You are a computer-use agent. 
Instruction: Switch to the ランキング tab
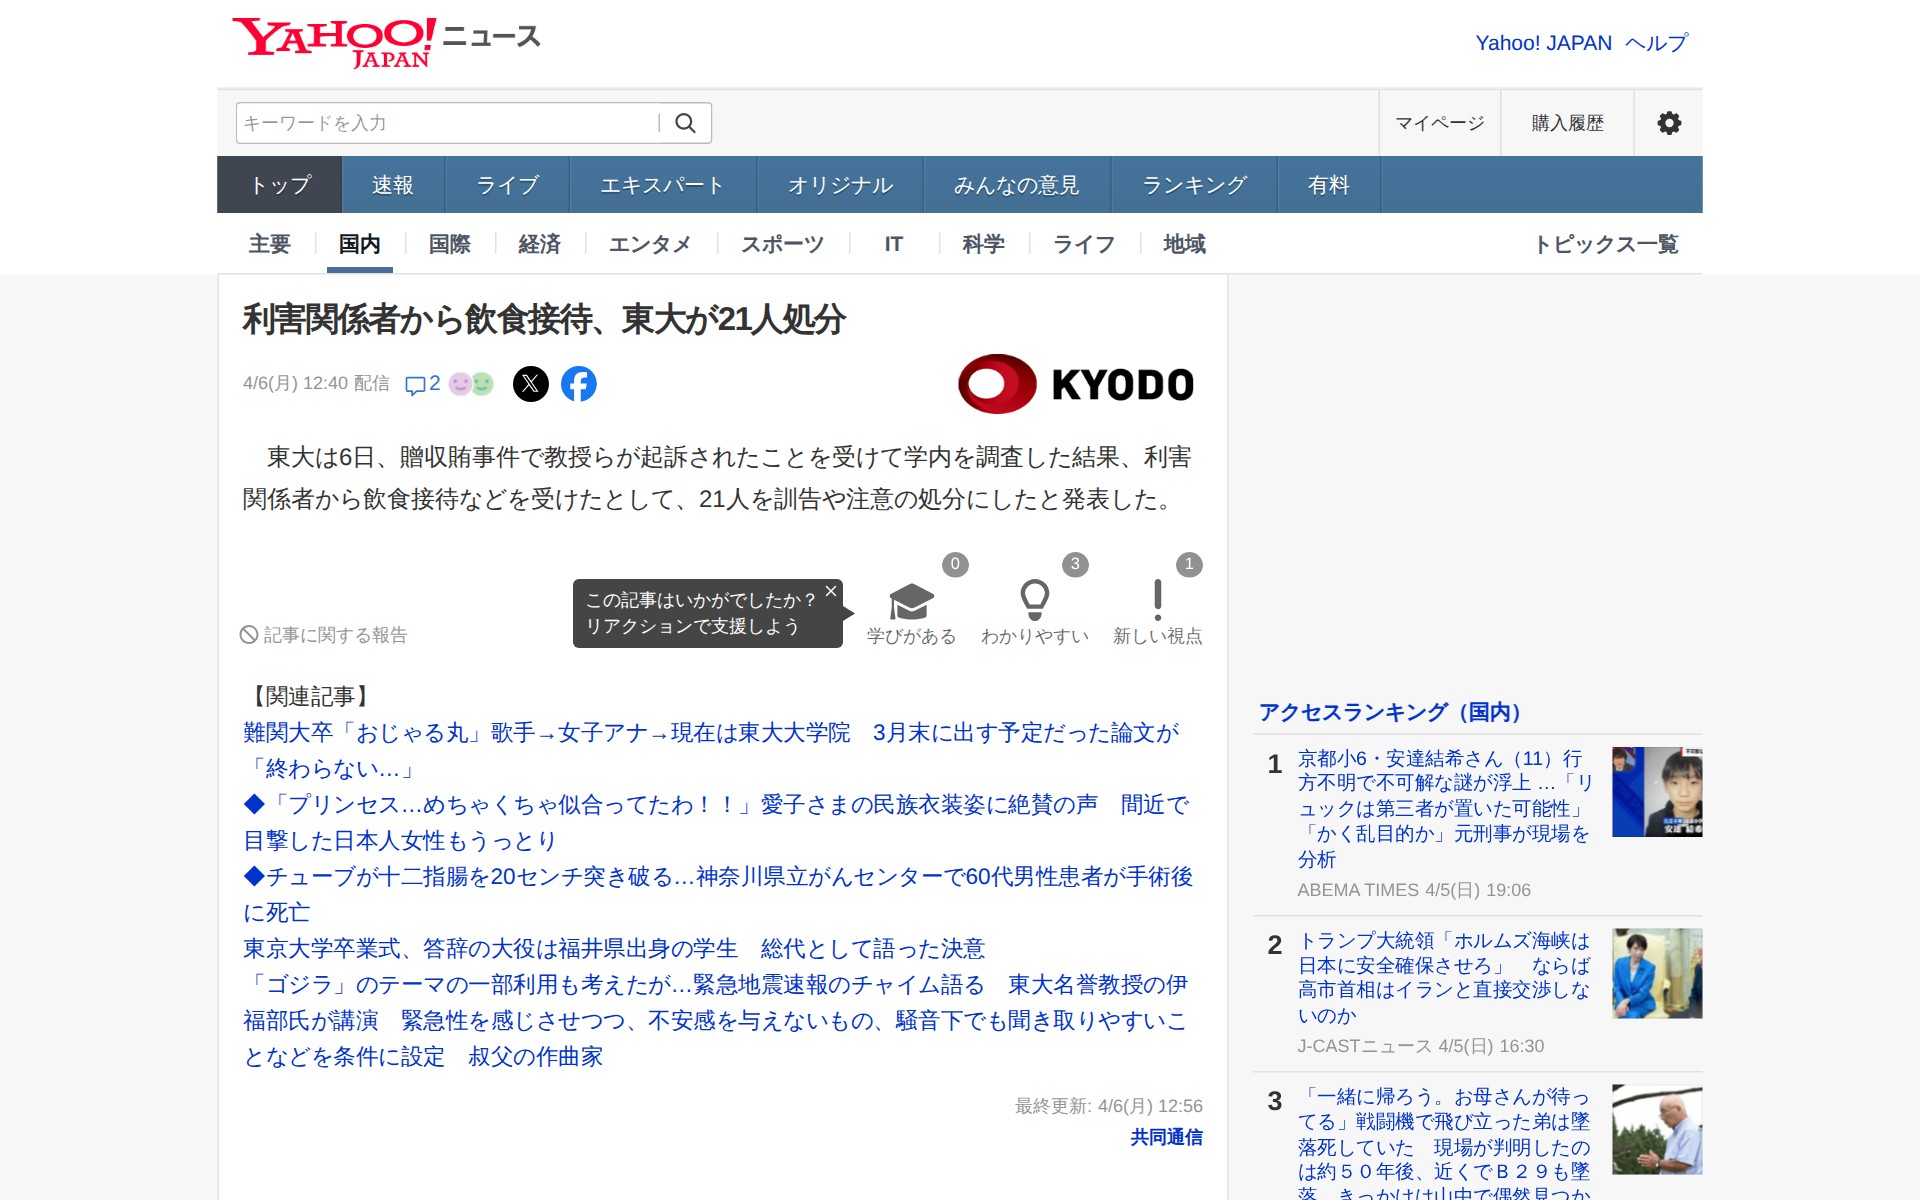[1193, 184]
